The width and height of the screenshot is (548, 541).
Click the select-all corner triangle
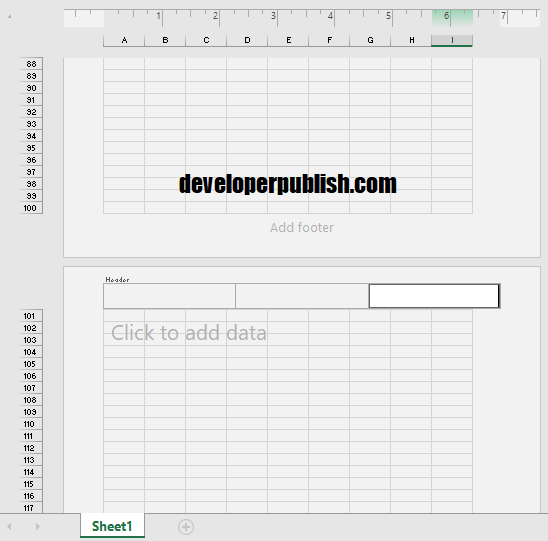click(x=9, y=16)
